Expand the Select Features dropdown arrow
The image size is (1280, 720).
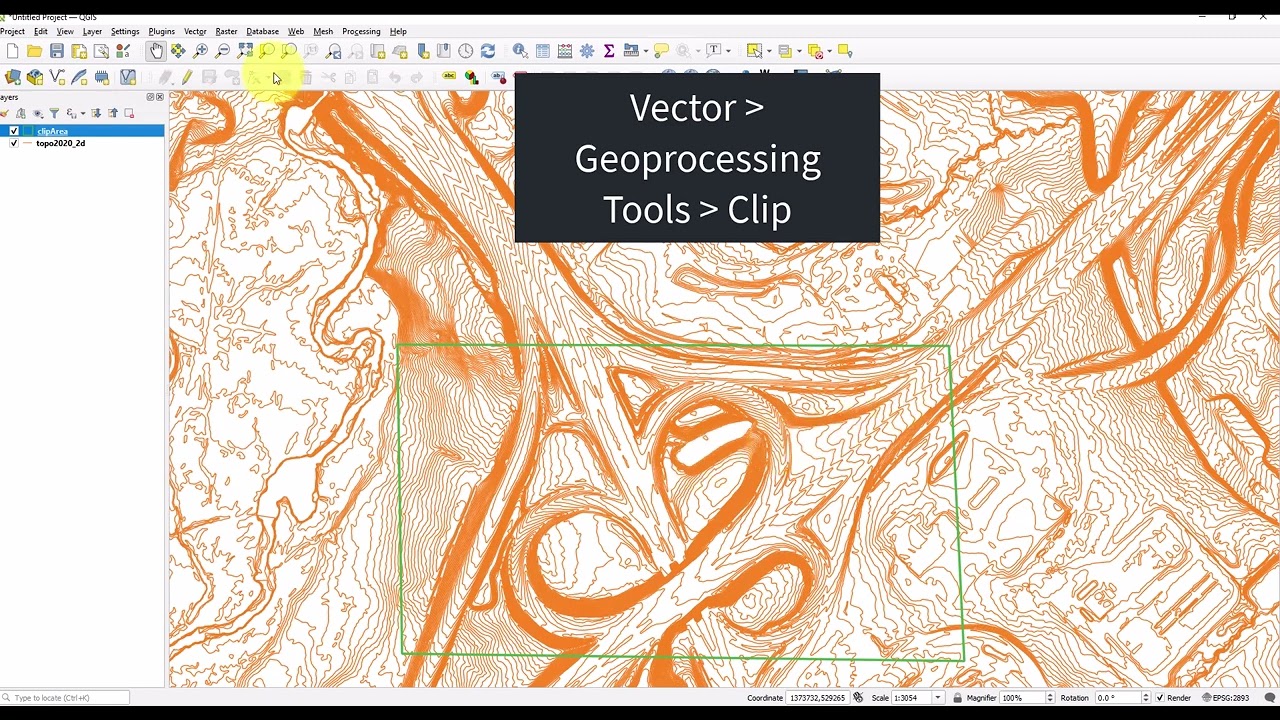[768, 51]
